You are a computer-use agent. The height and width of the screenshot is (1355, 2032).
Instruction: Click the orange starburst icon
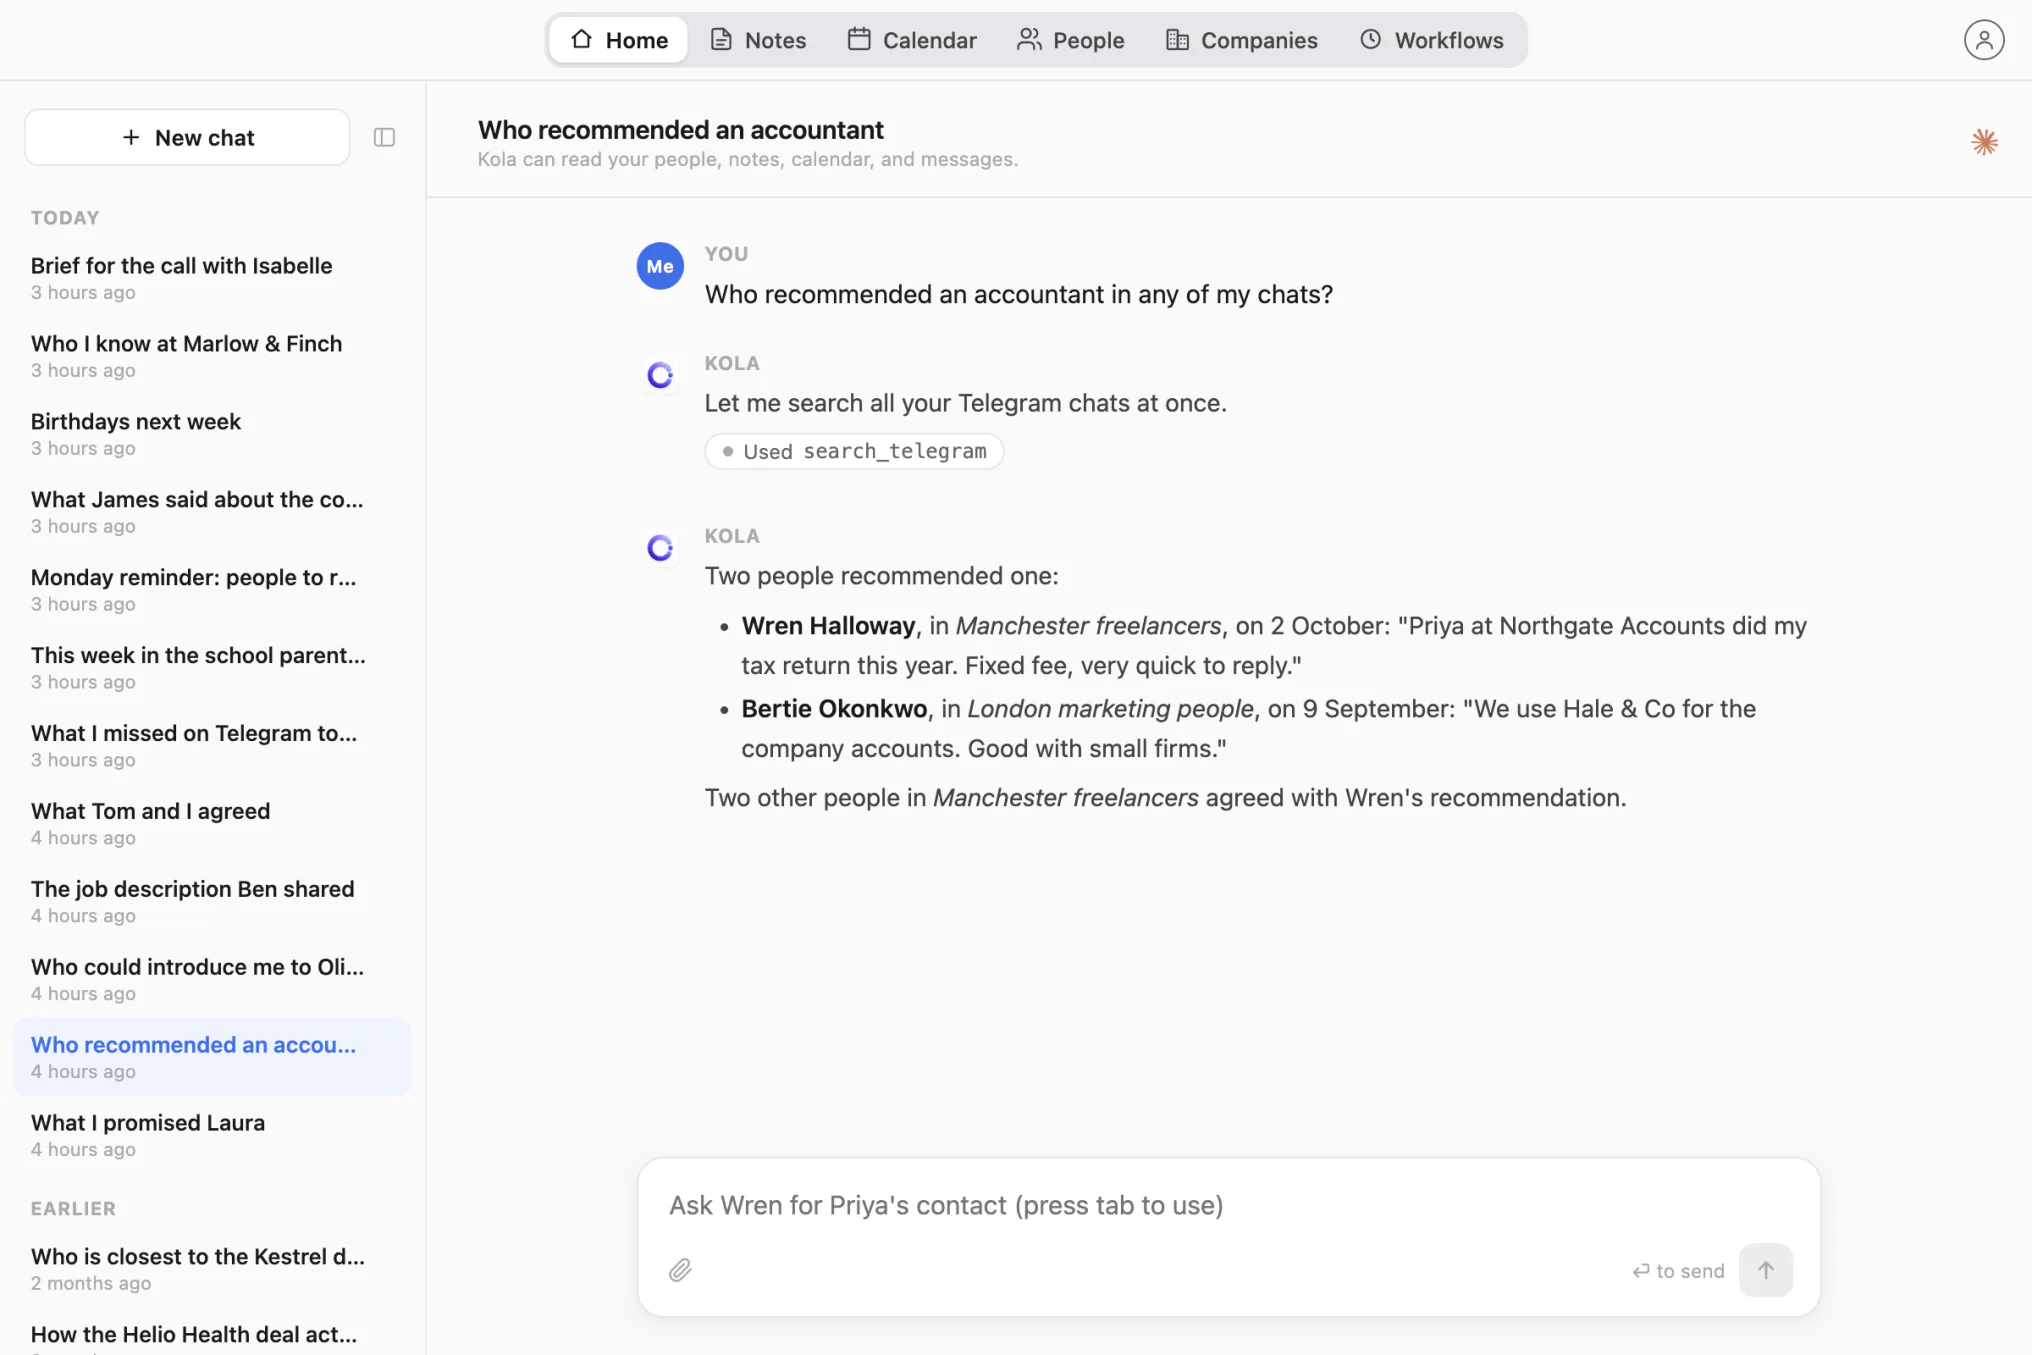[x=1984, y=142]
